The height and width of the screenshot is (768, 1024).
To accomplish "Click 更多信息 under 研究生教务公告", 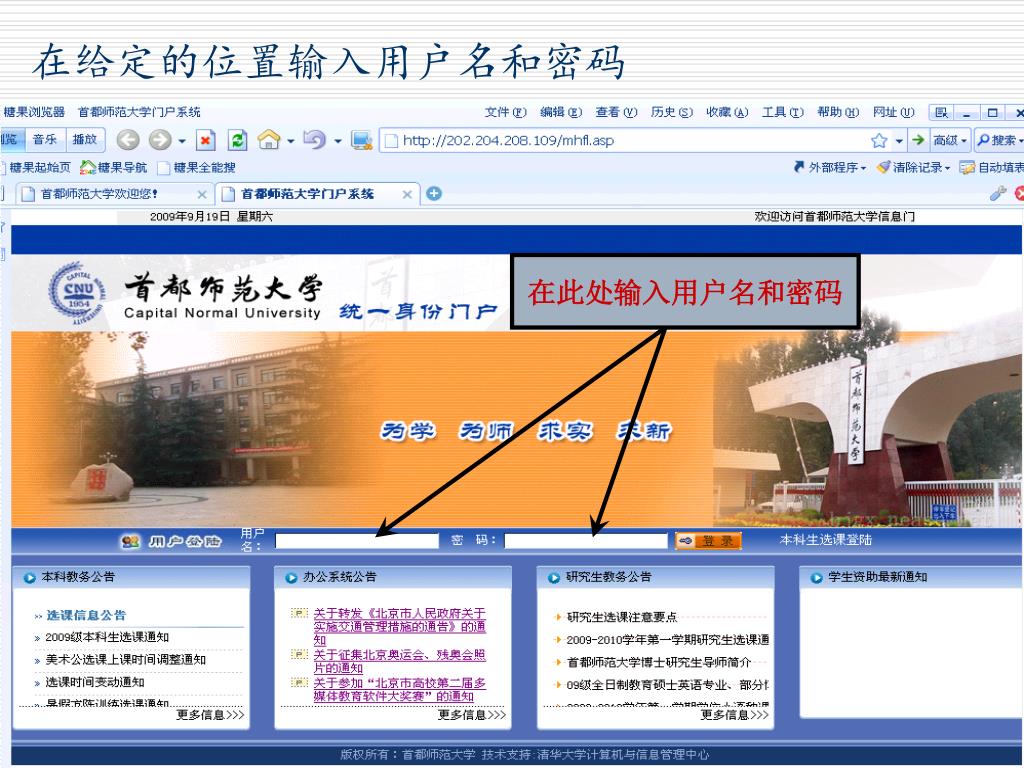I will click(735, 715).
